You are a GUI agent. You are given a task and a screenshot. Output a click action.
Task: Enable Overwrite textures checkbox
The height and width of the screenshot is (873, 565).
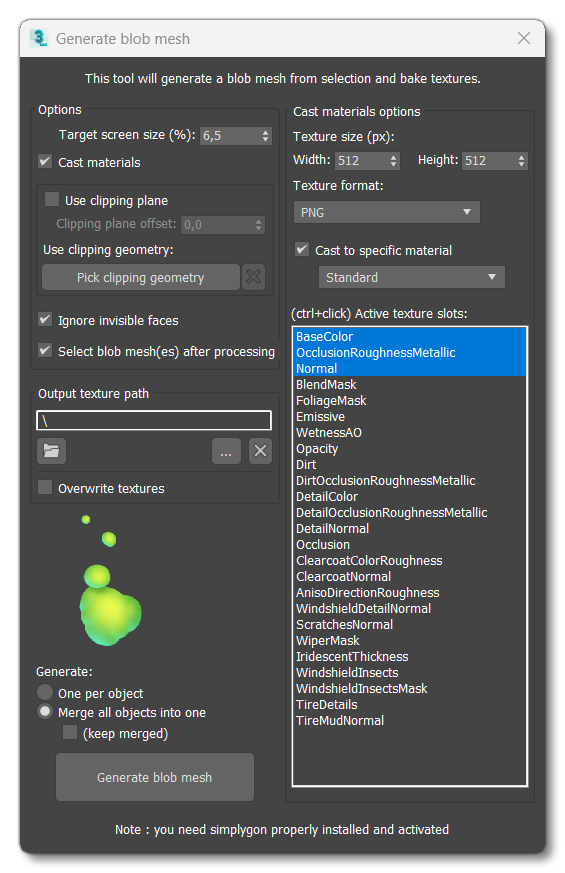(x=45, y=488)
